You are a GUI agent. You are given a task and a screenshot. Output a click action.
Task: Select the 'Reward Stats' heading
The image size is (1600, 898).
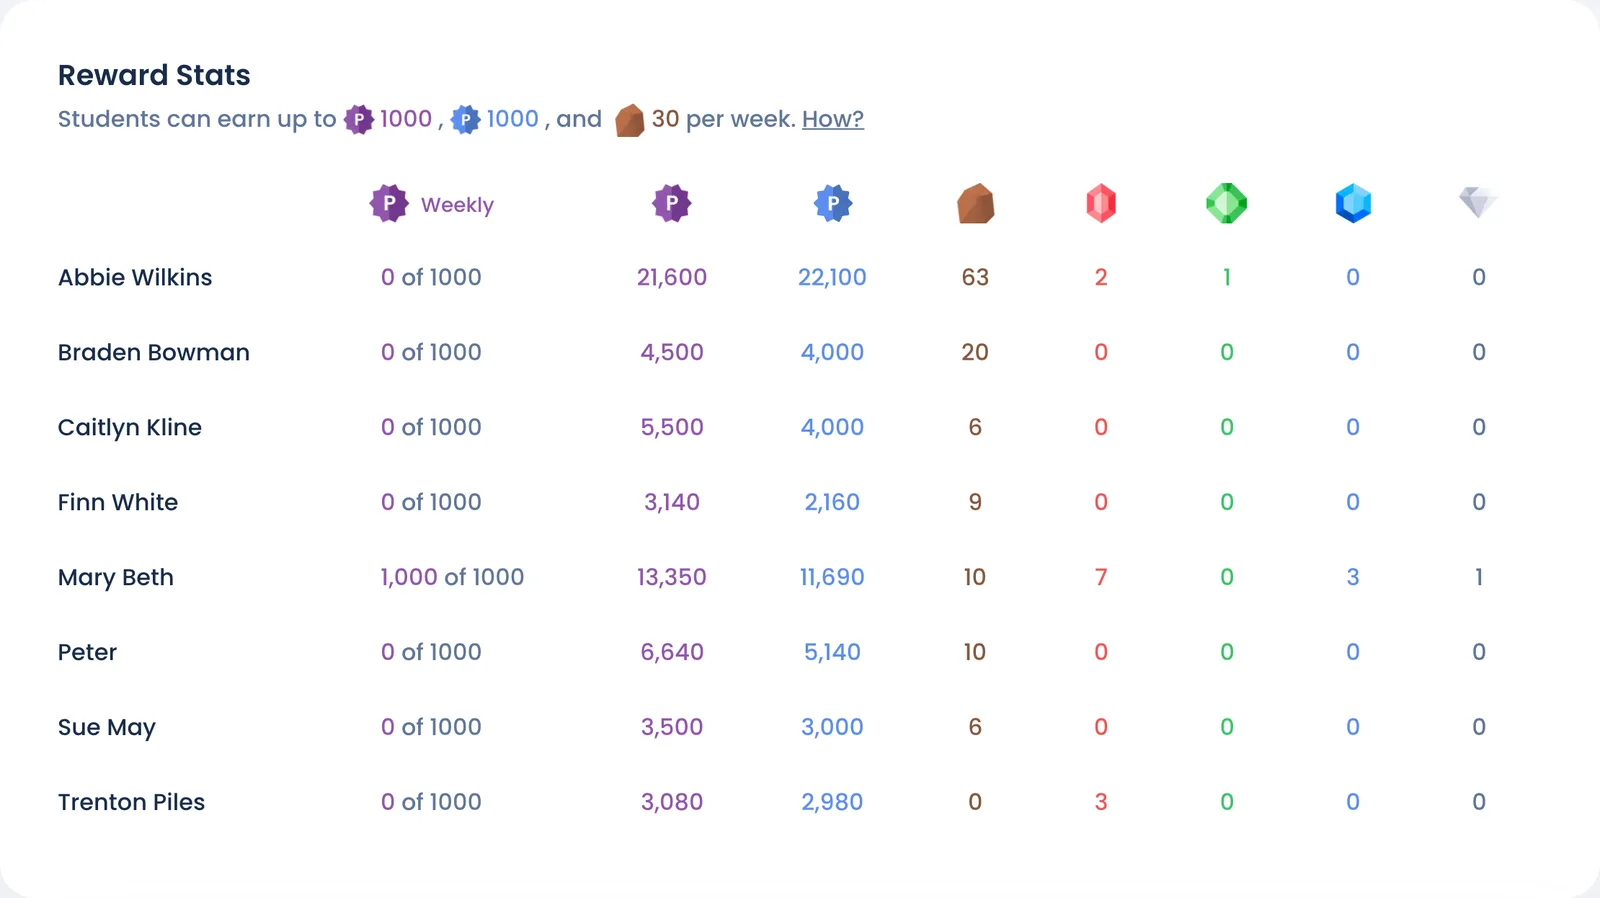[x=154, y=75]
